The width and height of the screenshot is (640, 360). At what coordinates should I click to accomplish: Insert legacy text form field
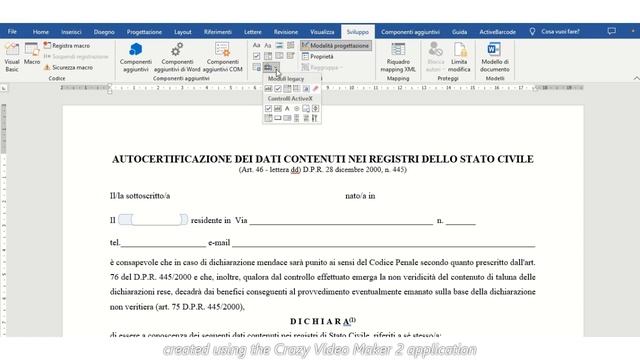point(268,89)
